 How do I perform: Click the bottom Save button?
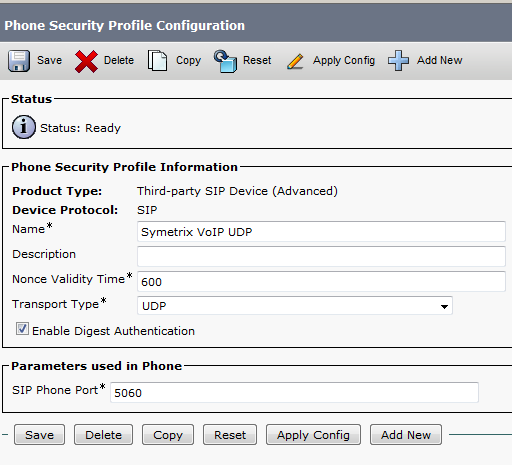click(39, 435)
